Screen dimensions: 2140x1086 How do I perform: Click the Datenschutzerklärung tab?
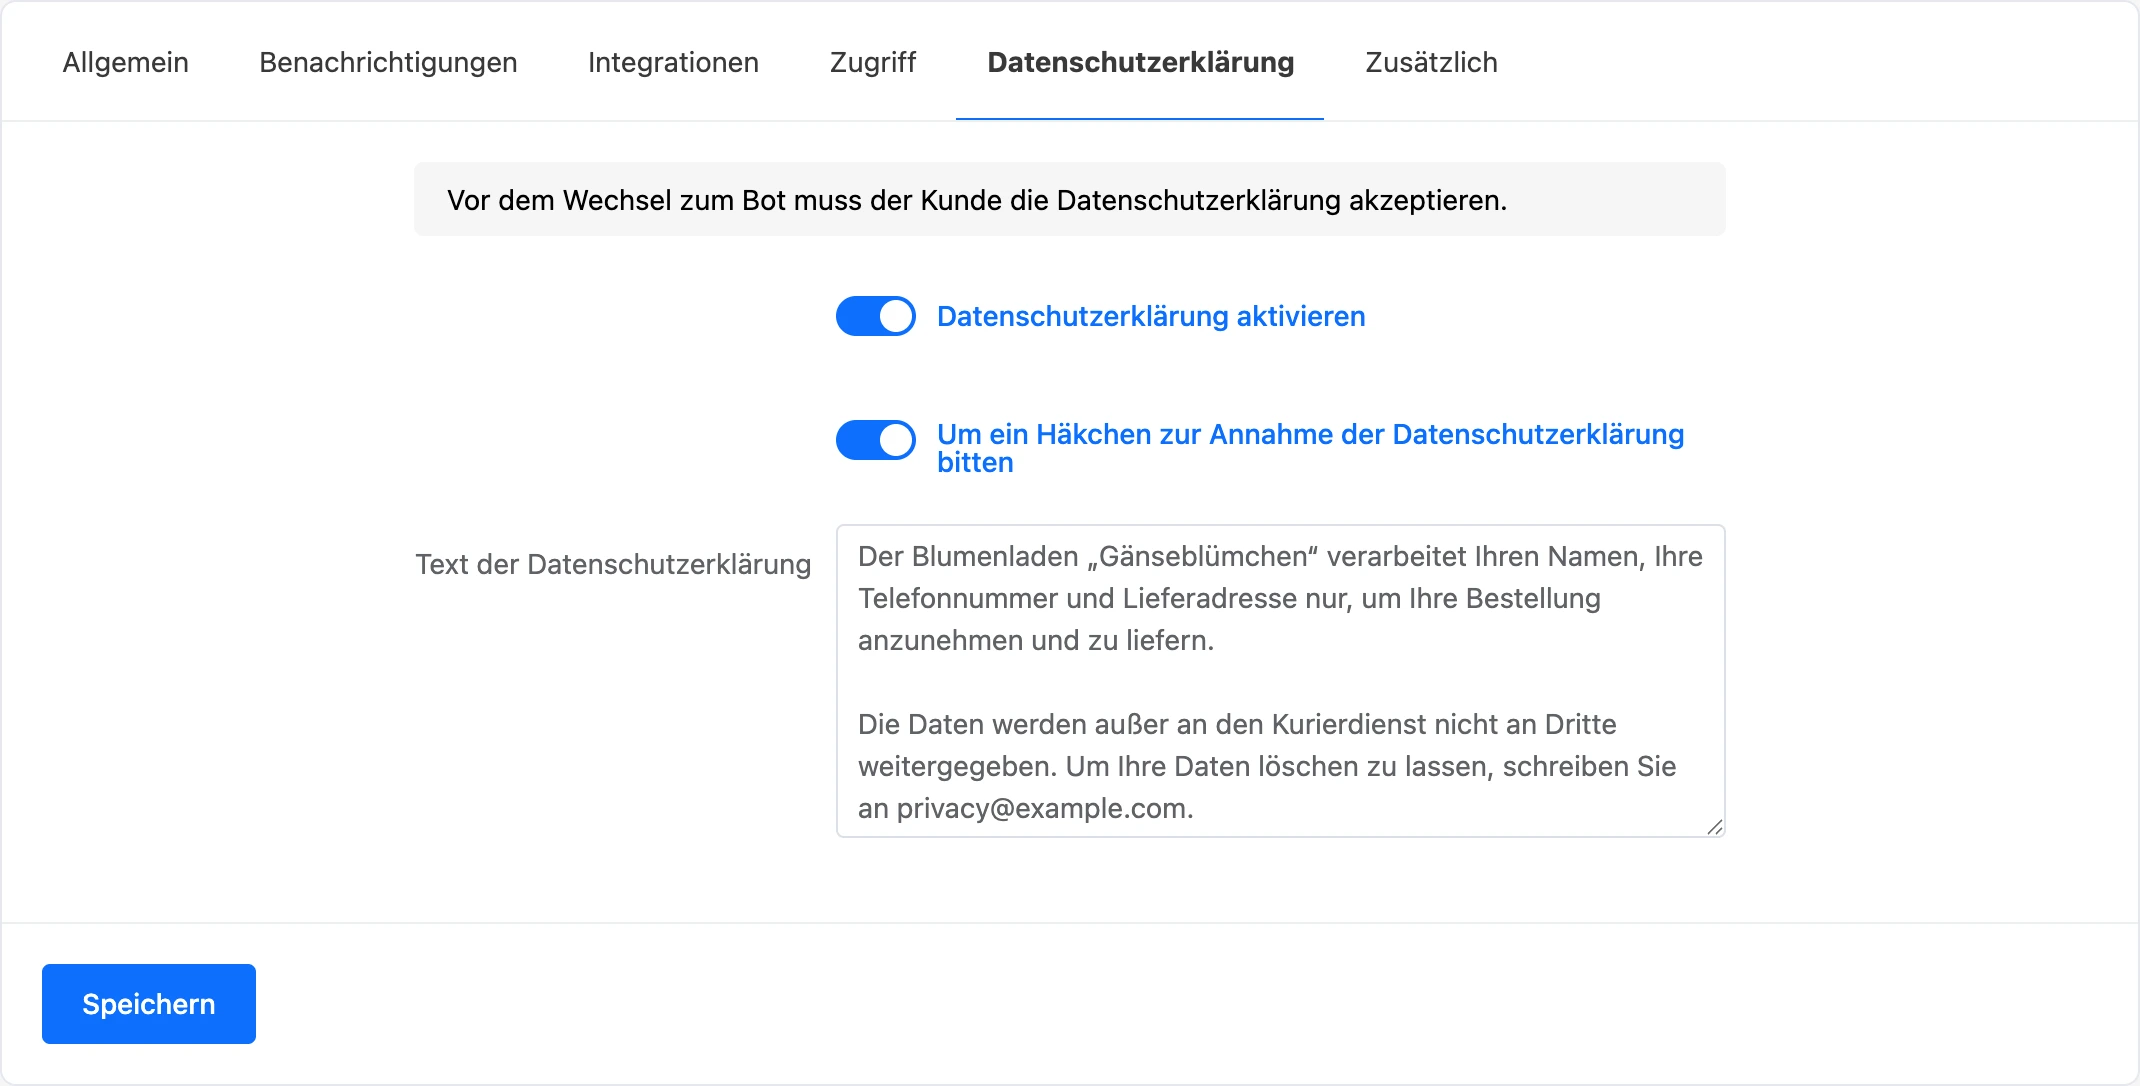[1140, 62]
